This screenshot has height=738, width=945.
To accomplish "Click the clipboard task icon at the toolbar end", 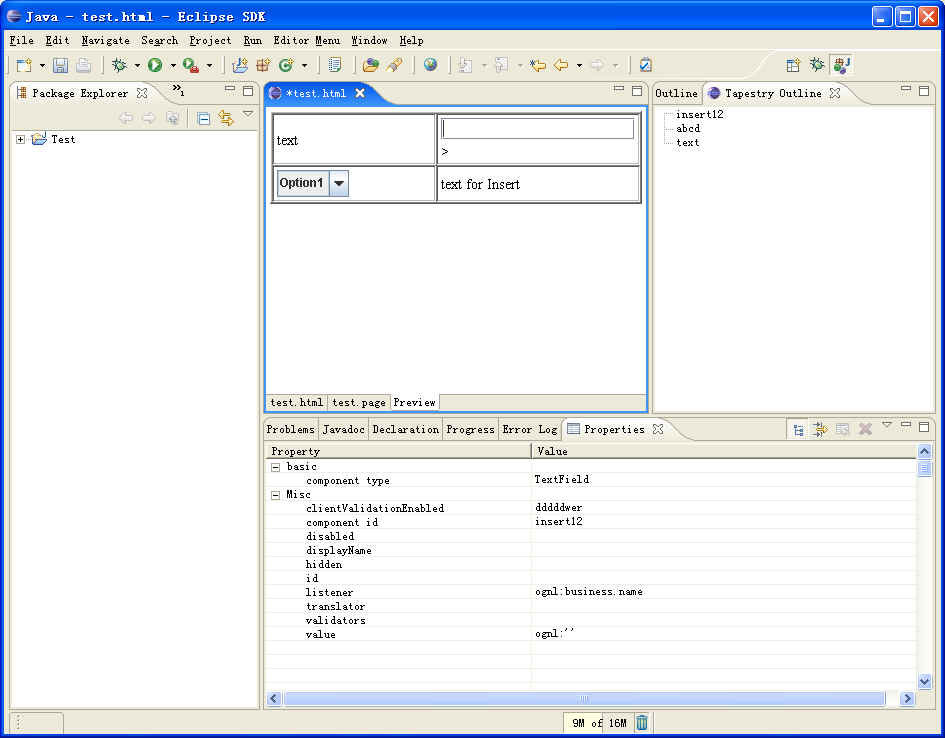I will pos(645,65).
